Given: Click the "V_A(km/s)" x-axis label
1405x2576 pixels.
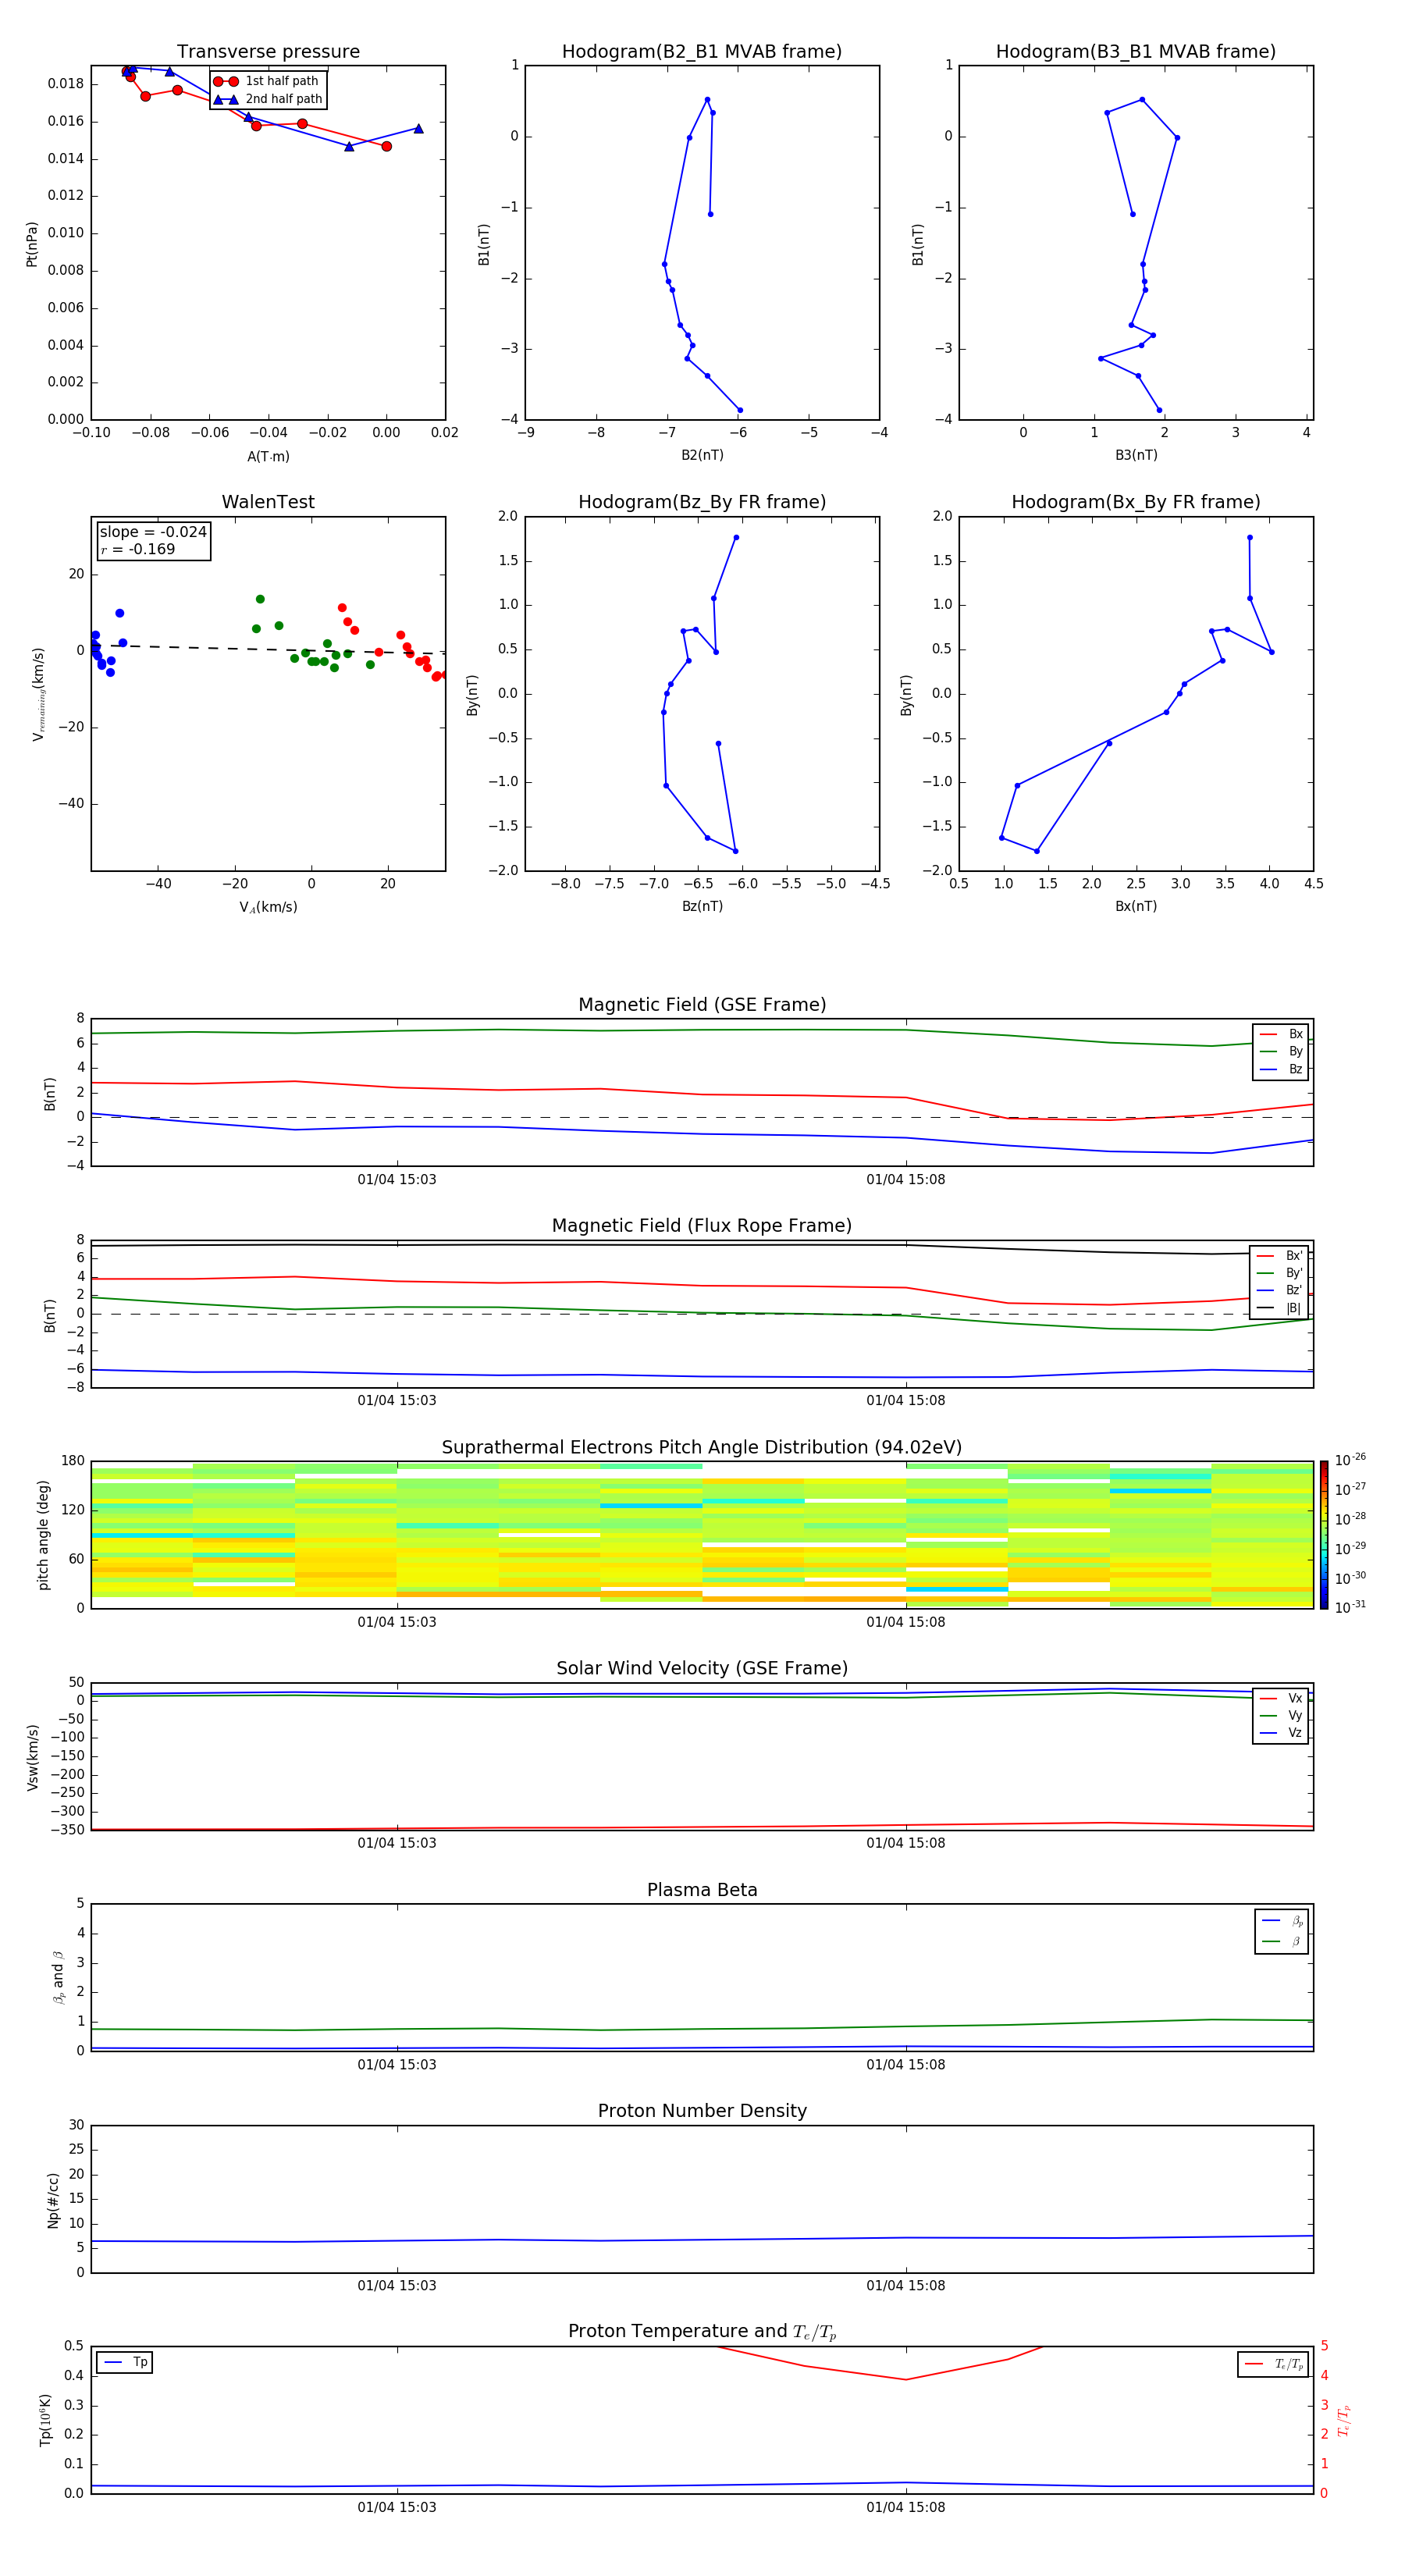Looking at the screenshot, I should pos(268,907).
